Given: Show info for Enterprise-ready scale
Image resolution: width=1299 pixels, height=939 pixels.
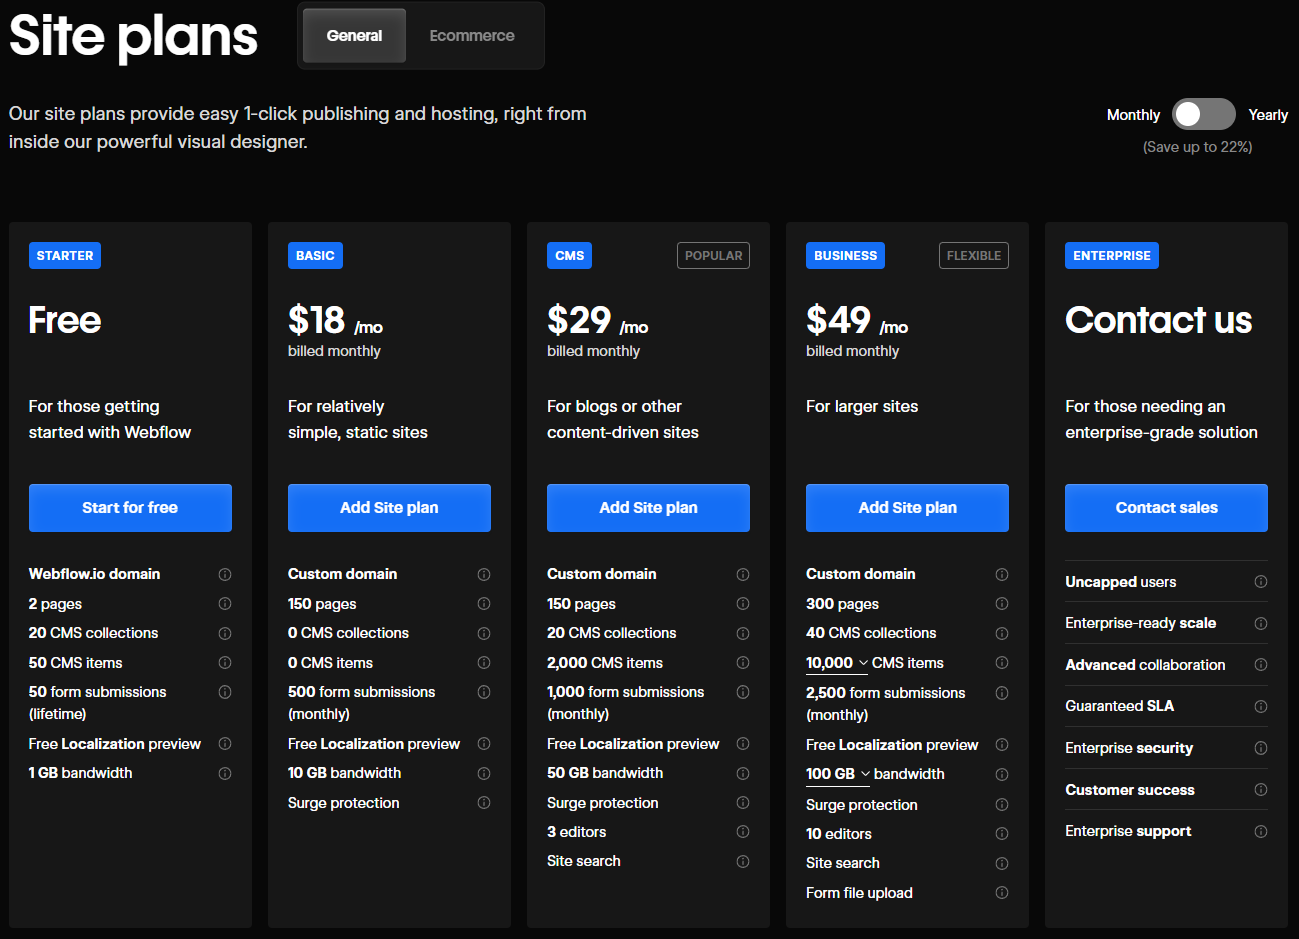Looking at the screenshot, I should pyautogui.click(x=1261, y=623).
